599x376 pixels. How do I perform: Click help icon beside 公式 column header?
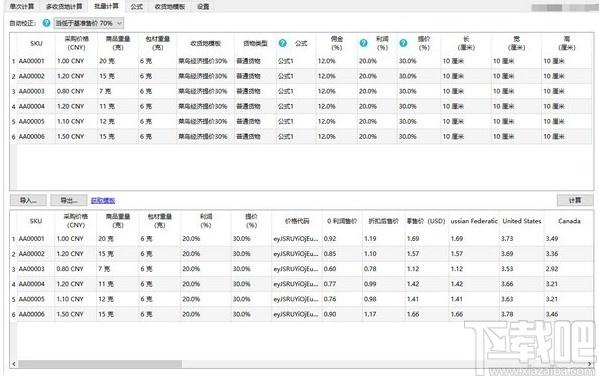coord(283,43)
